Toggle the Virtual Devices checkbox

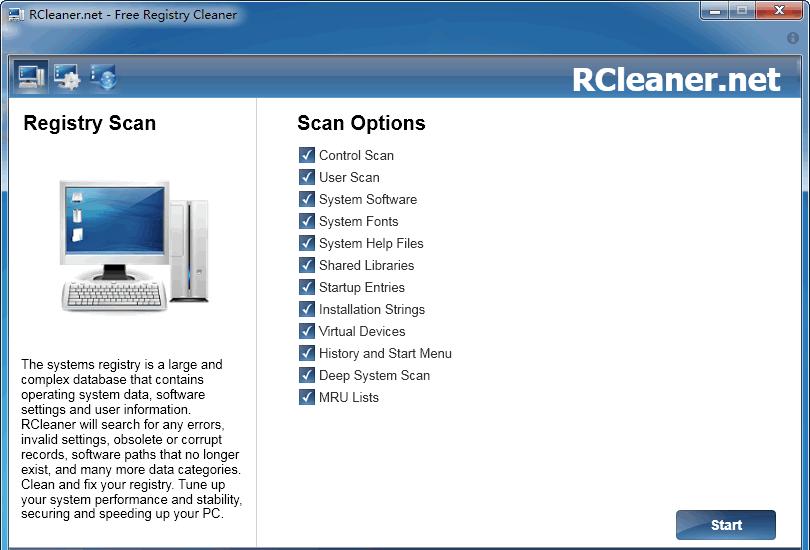(307, 331)
